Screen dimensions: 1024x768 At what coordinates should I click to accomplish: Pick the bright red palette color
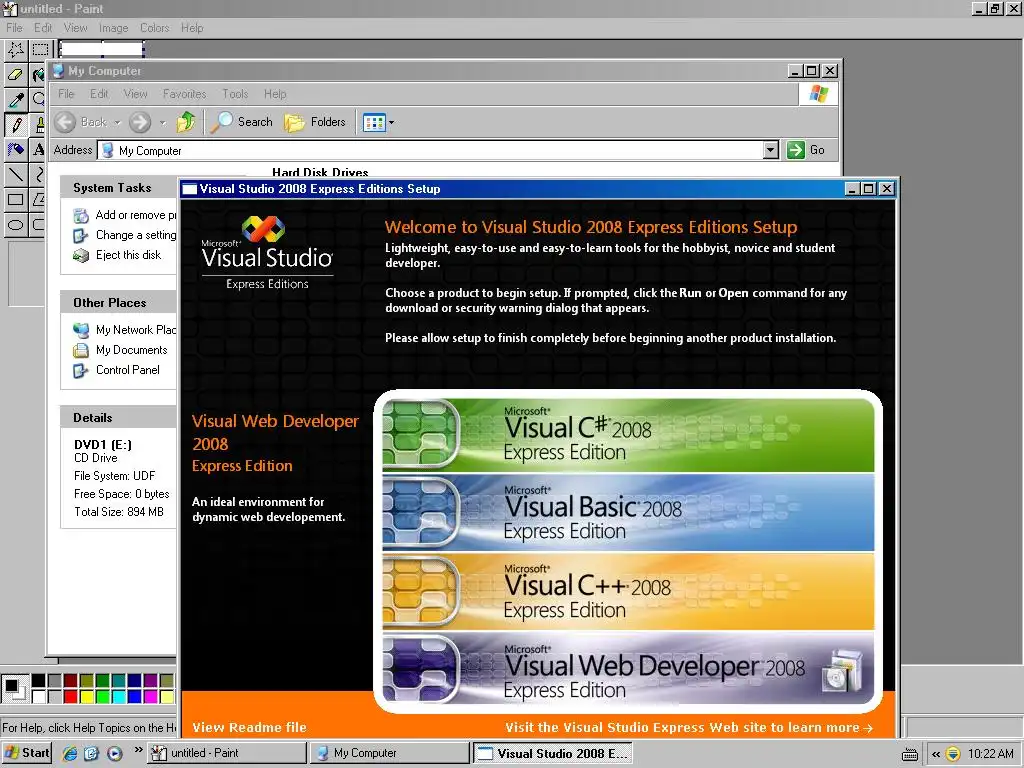pos(71,697)
